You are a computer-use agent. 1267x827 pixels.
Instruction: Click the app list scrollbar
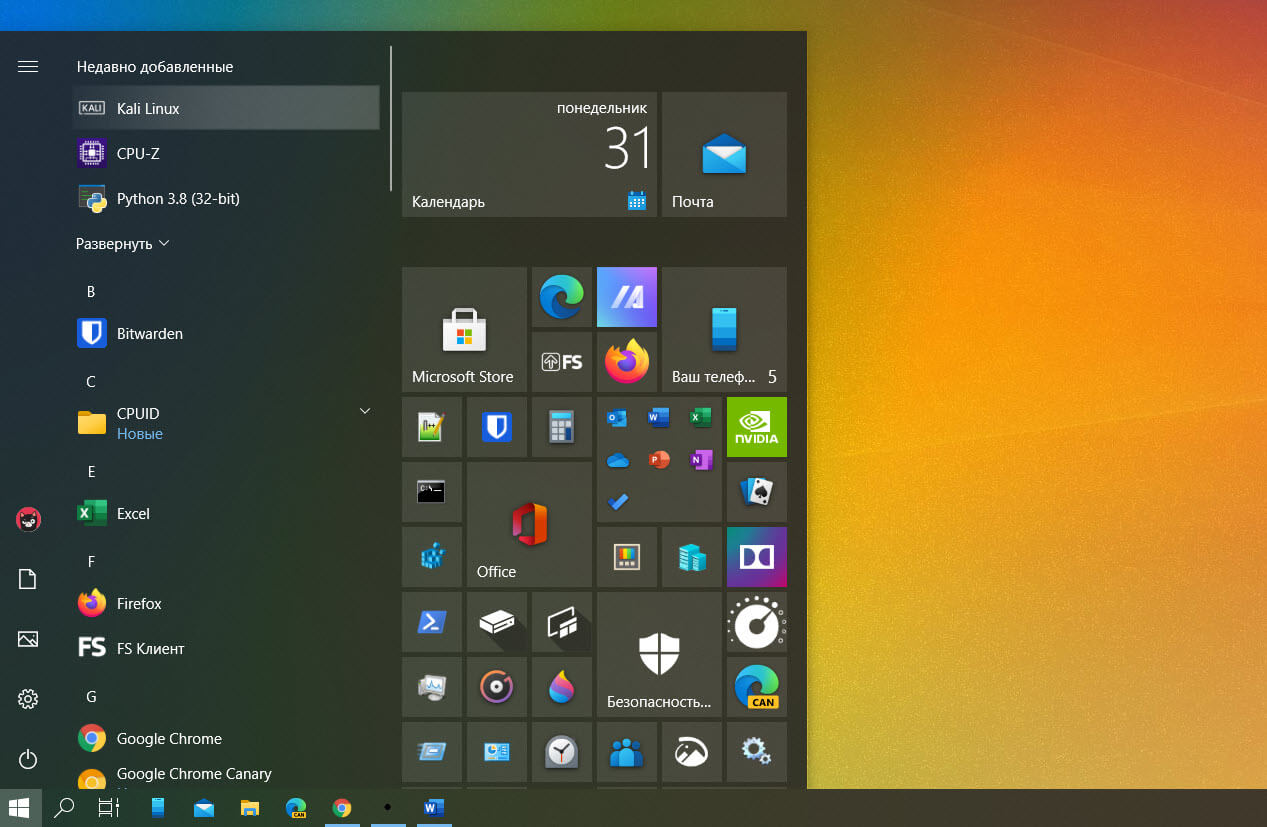pyautogui.click(x=391, y=118)
